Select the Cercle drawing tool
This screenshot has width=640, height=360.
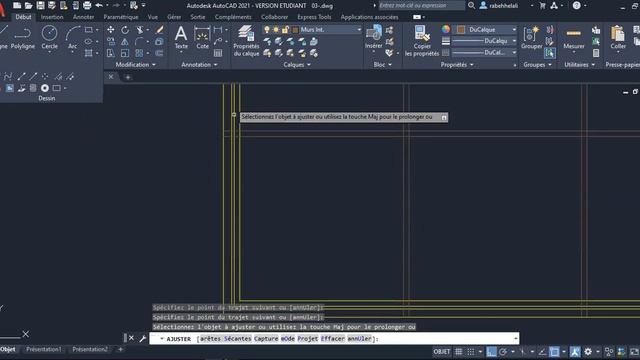(x=49, y=38)
